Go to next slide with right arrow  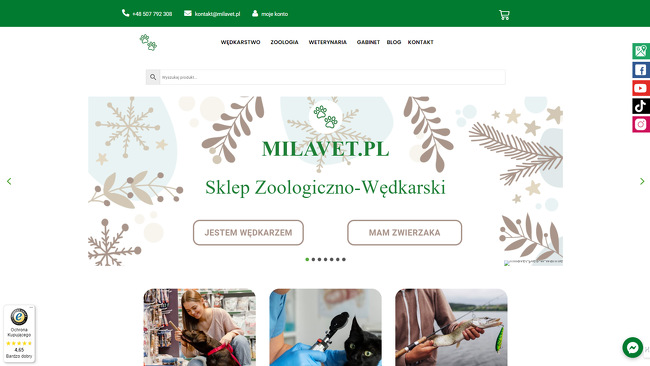click(x=642, y=181)
